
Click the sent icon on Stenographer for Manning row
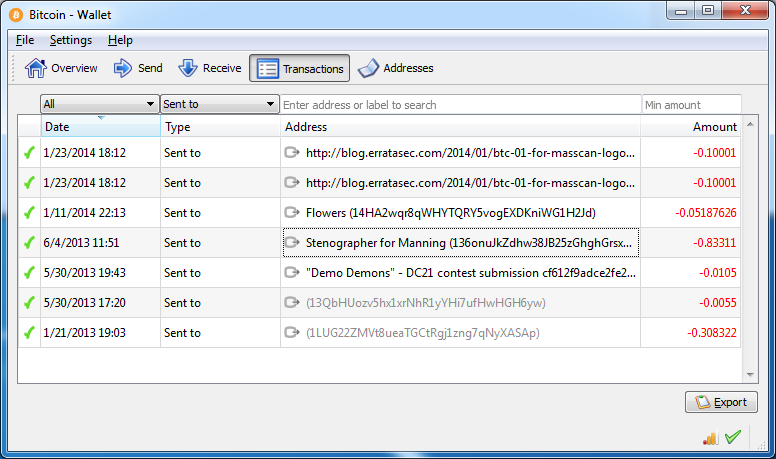(x=292, y=243)
